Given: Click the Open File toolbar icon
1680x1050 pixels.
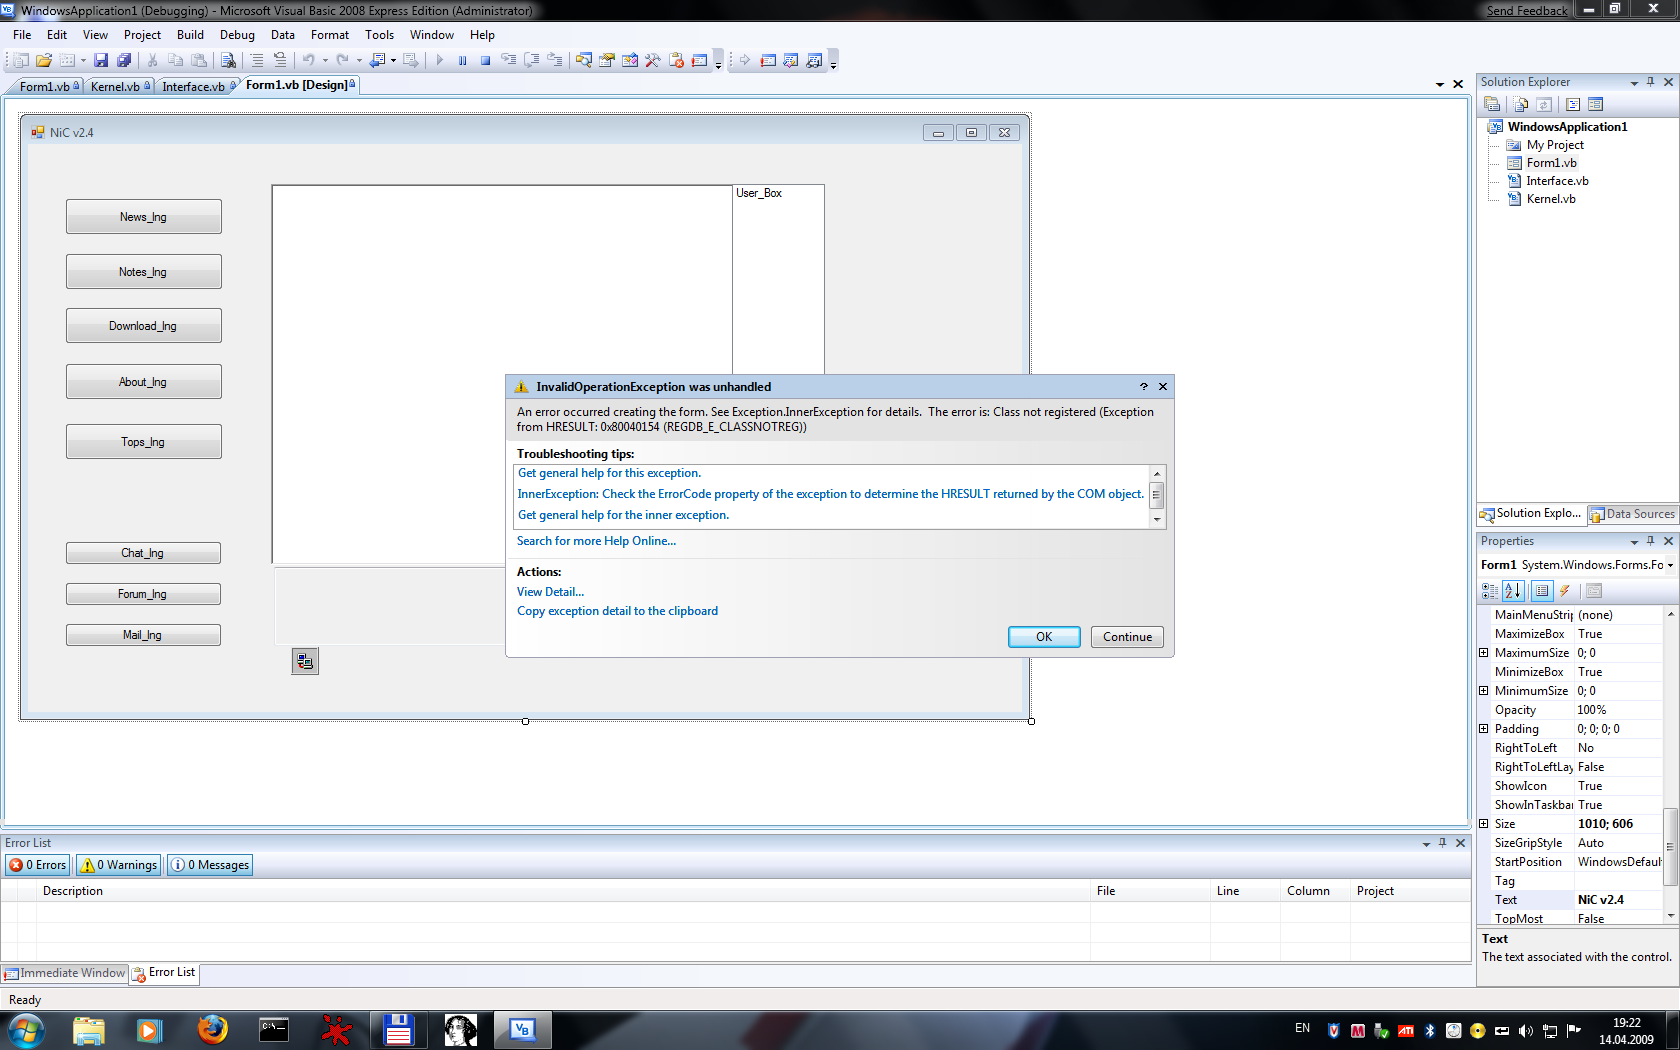Looking at the screenshot, I should point(44,60).
